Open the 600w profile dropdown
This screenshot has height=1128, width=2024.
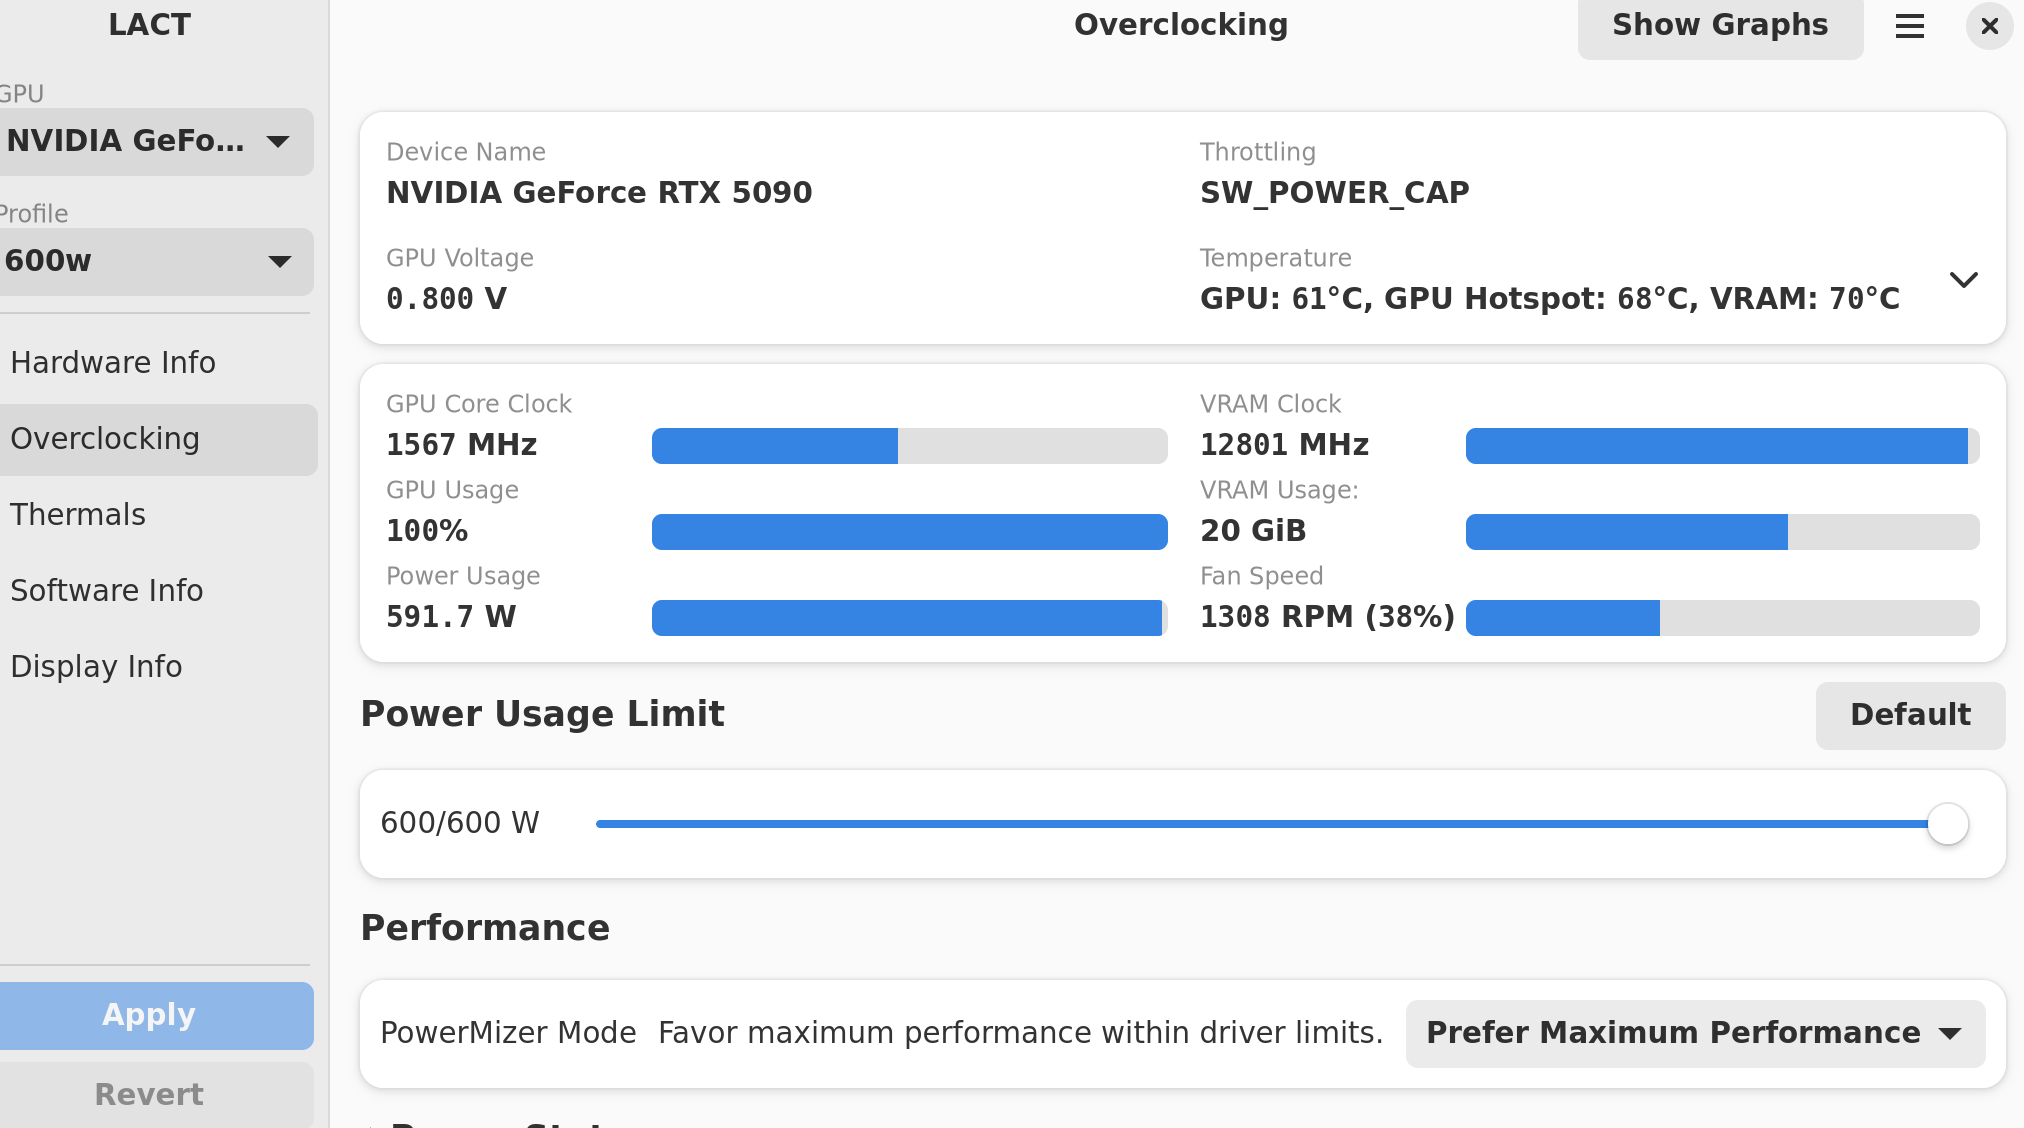(155, 262)
